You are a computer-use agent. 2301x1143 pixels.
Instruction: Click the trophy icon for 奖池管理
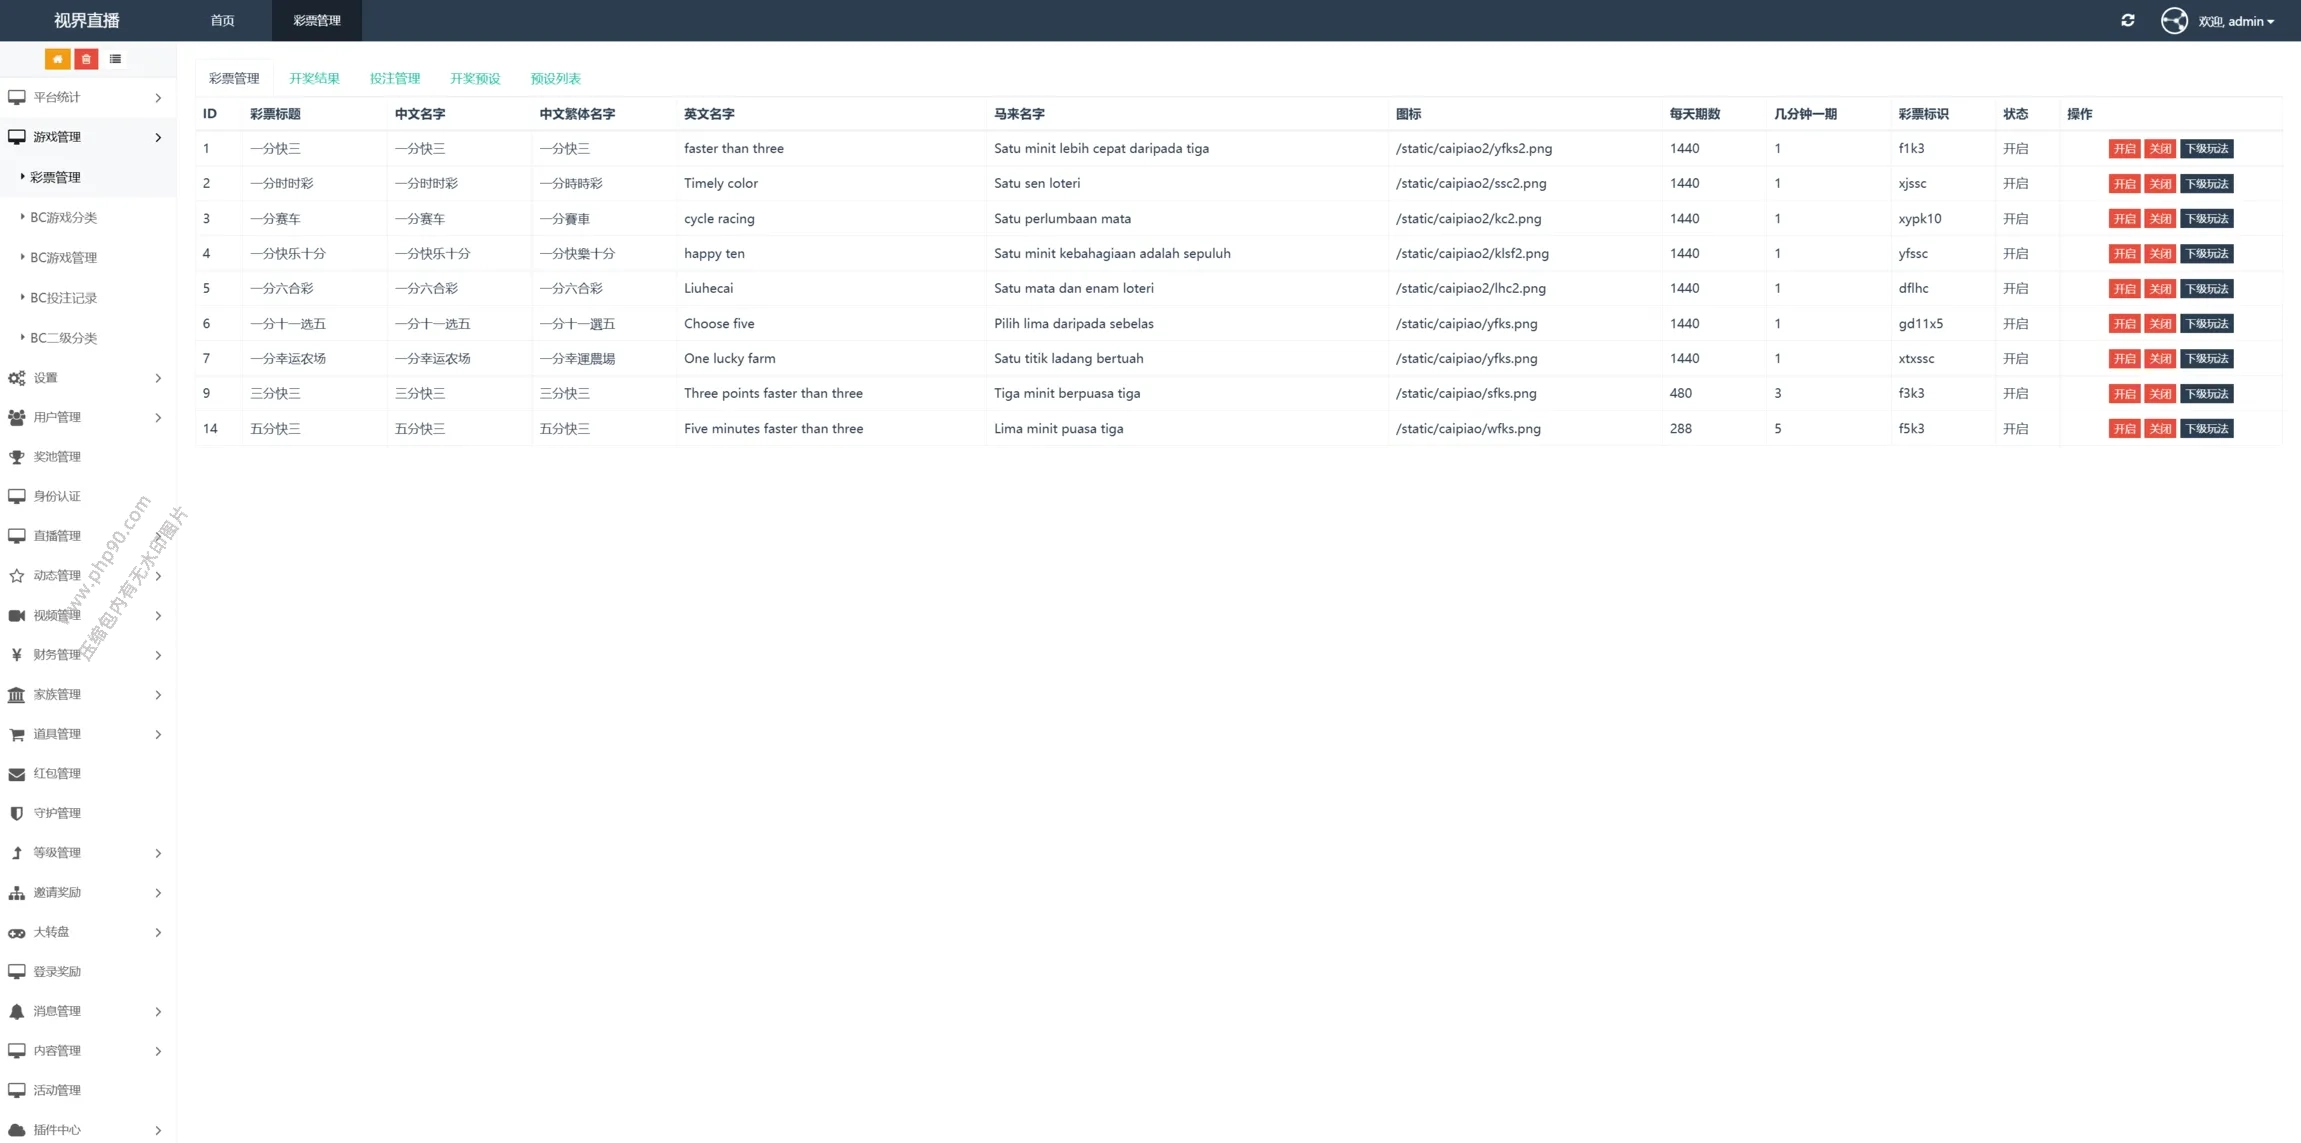(17, 457)
